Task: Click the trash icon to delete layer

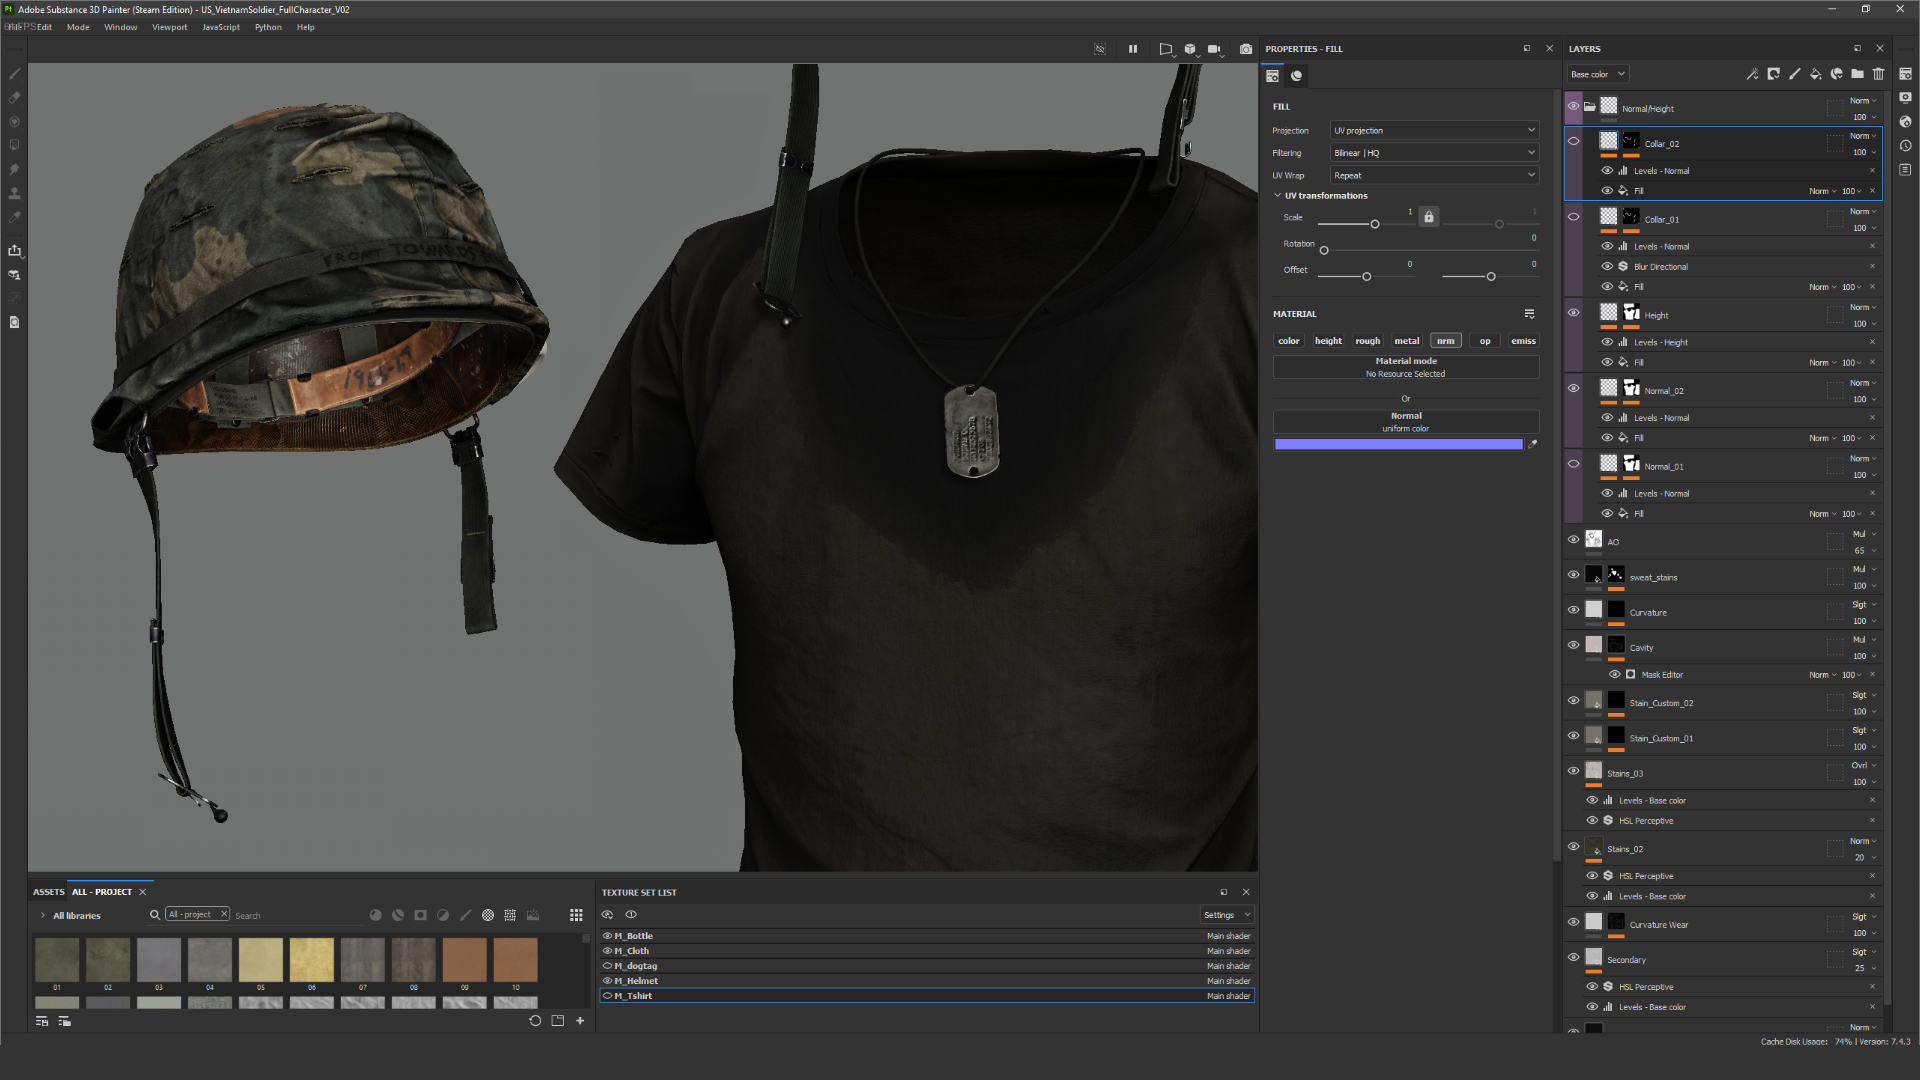Action: click(1878, 74)
